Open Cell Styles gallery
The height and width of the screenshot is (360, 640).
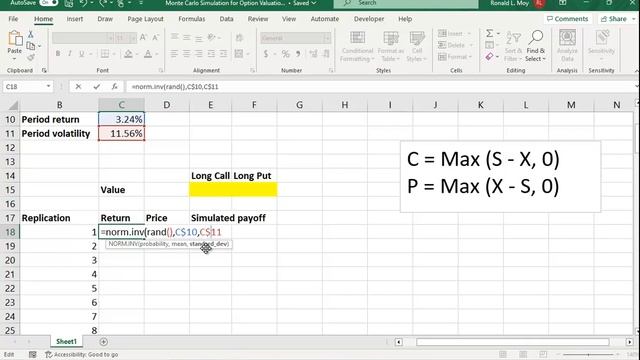click(417, 47)
